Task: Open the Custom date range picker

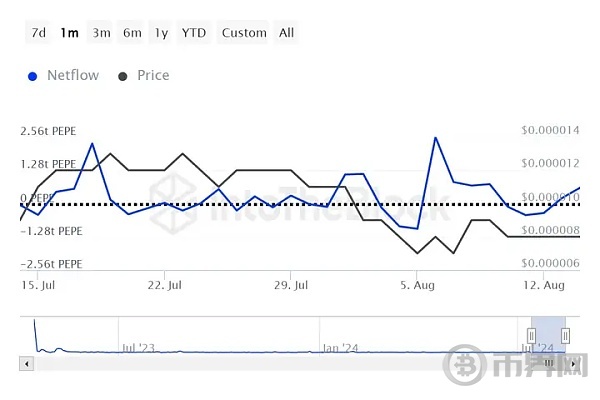Action: (244, 33)
